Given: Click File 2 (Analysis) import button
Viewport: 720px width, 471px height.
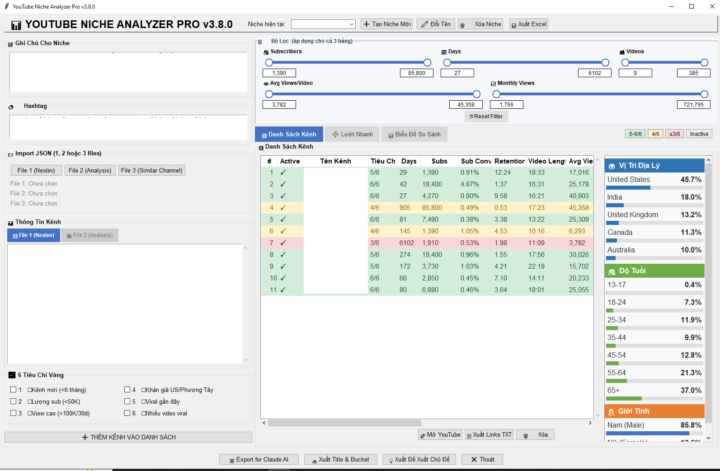Looking at the screenshot, I should [x=90, y=170].
